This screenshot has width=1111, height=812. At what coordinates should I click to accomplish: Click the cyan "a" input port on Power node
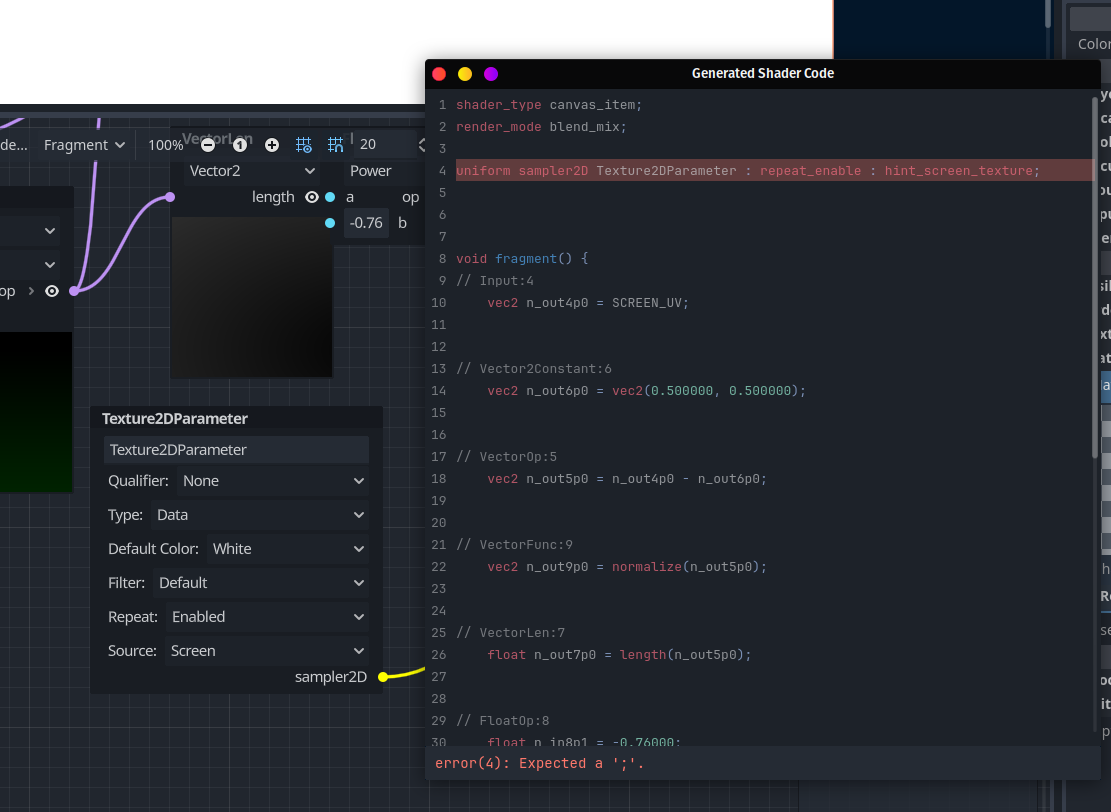tap(332, 197)
